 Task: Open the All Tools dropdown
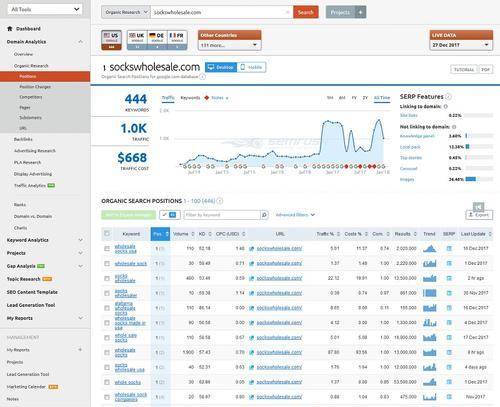(45, 9)
